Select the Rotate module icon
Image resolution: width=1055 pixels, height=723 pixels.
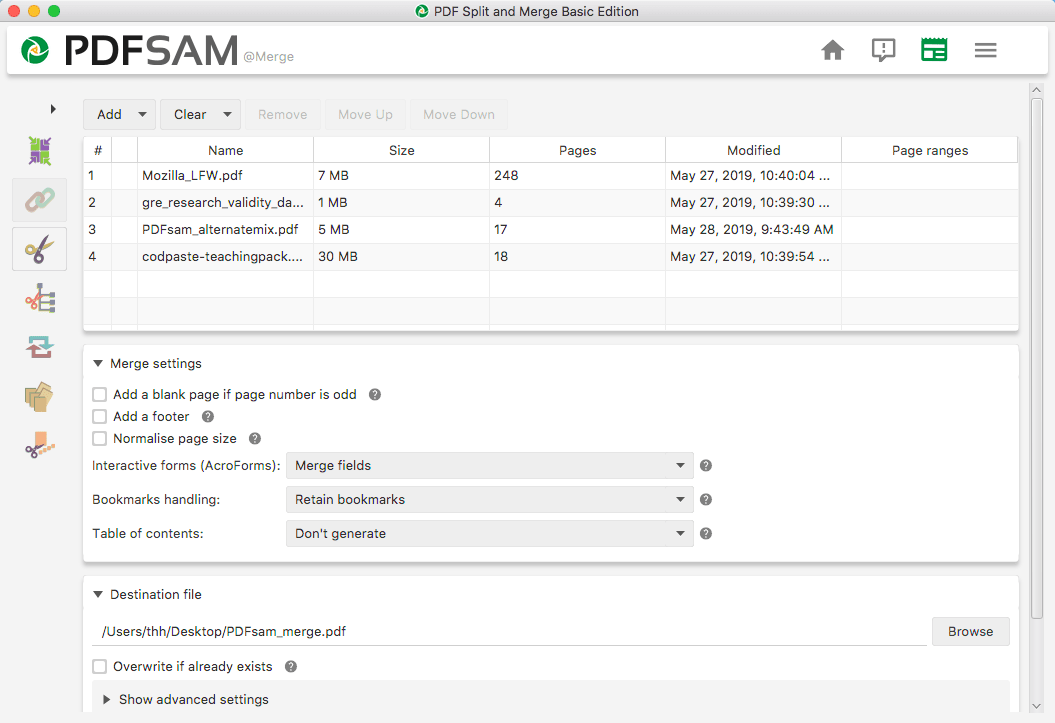point(39,346)
